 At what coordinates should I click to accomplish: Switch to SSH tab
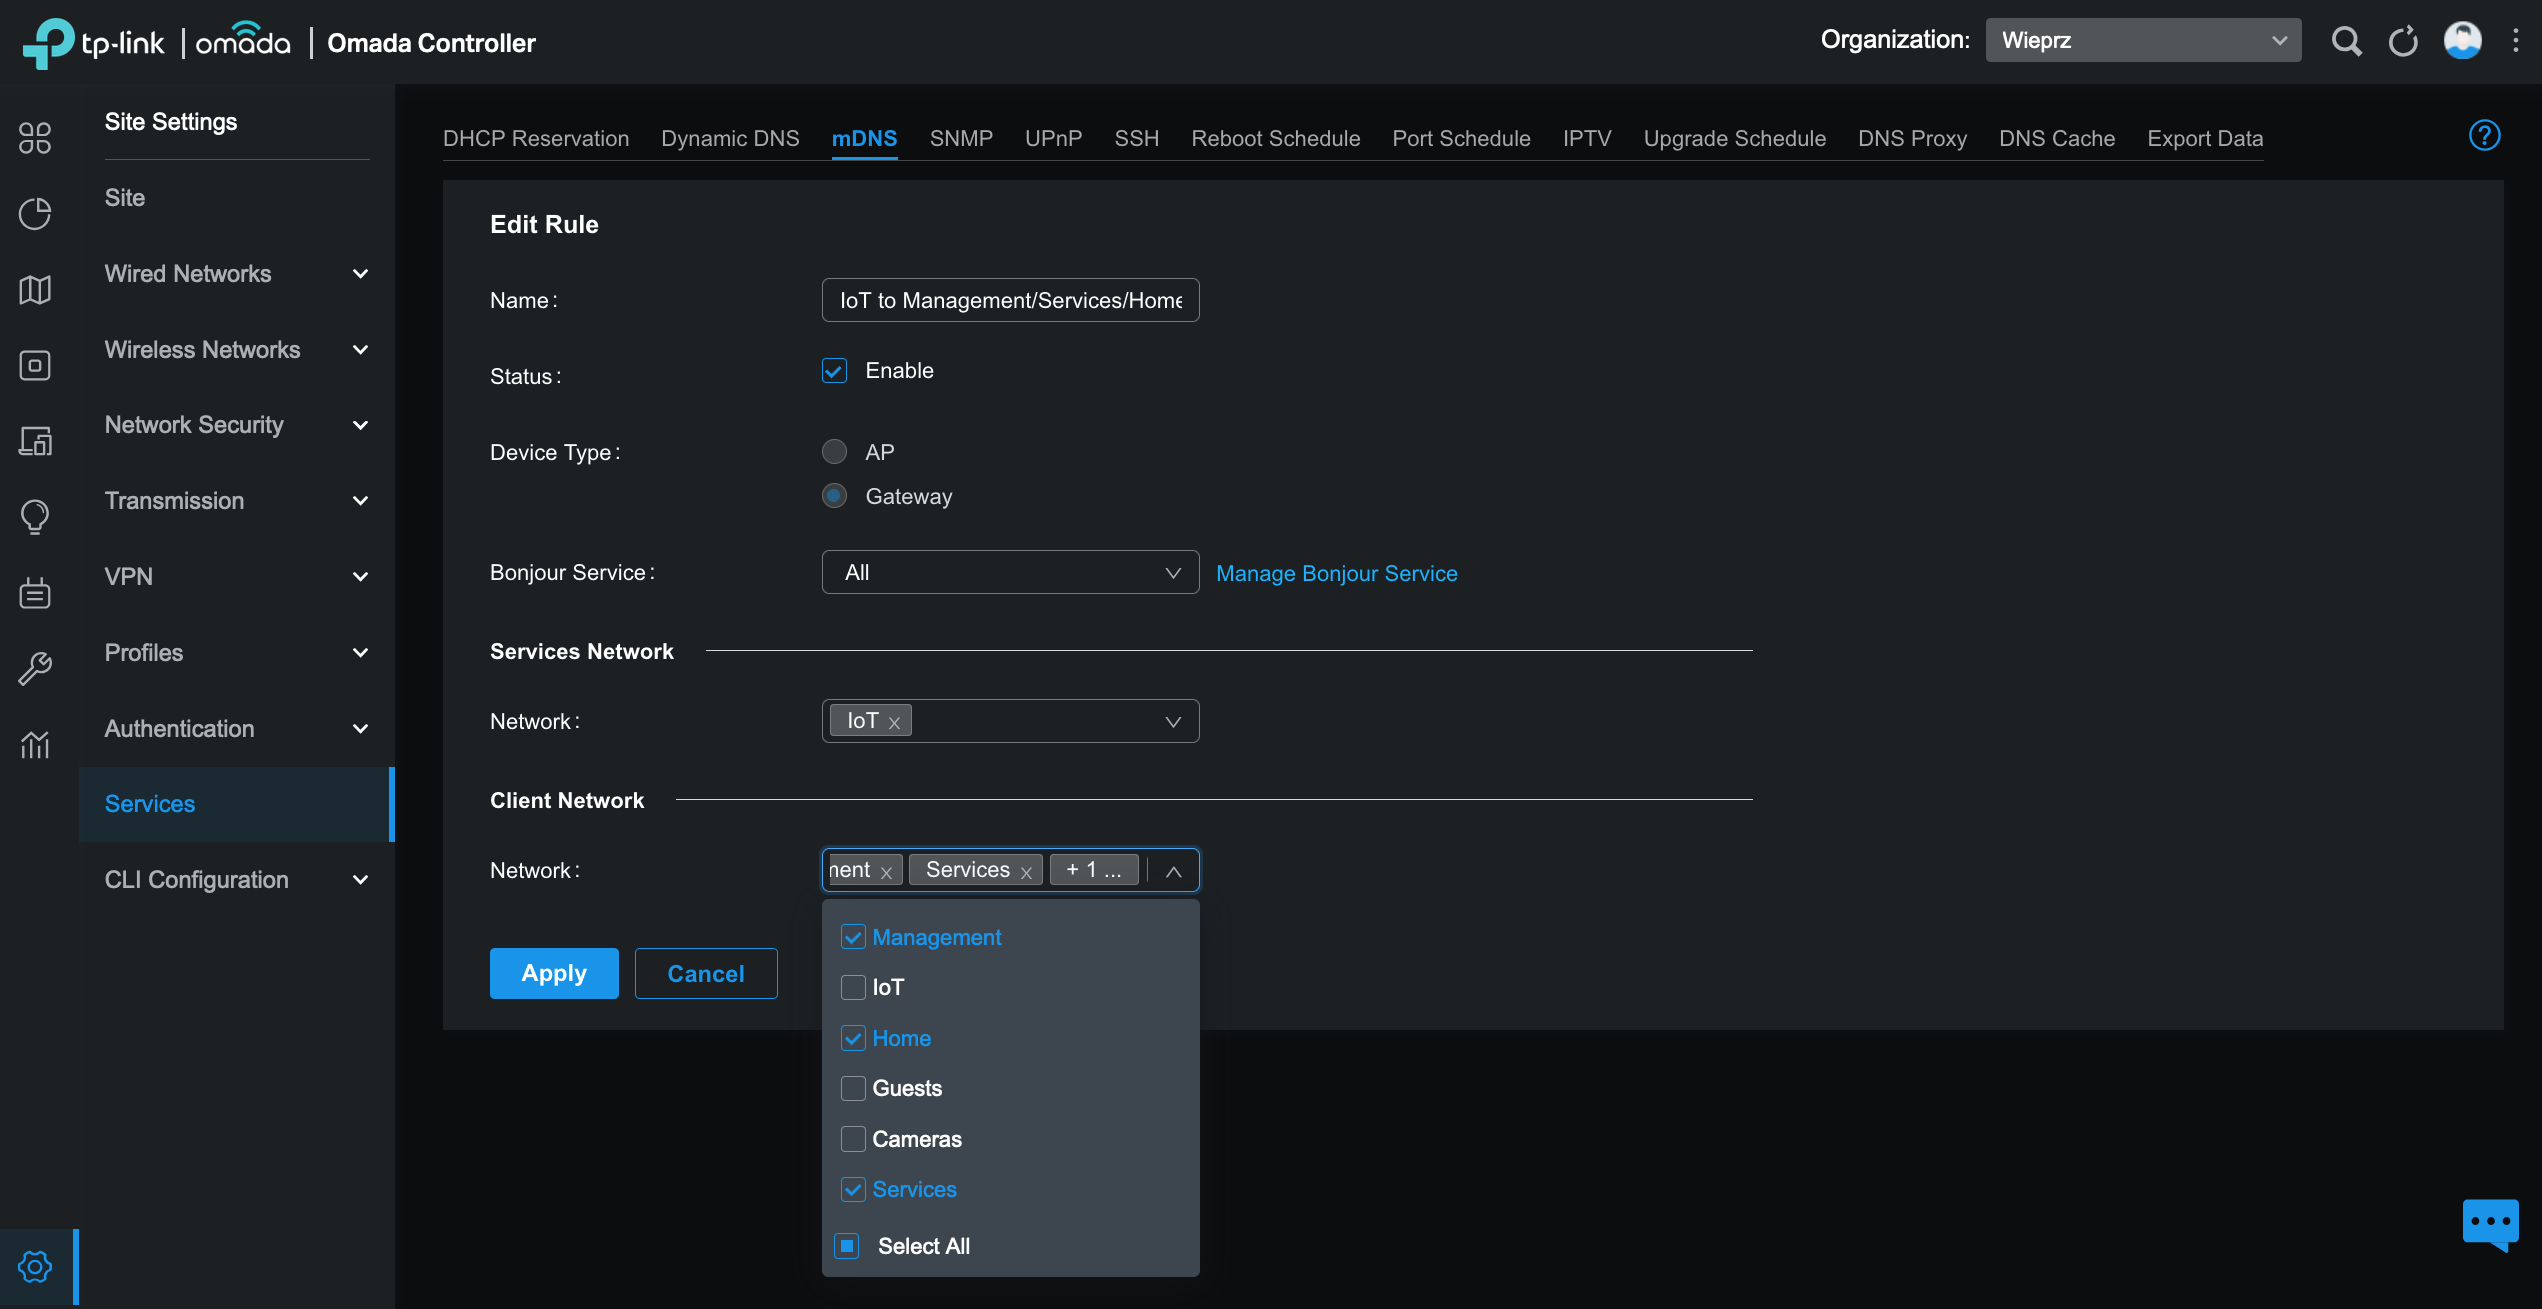pos(1137,139)
